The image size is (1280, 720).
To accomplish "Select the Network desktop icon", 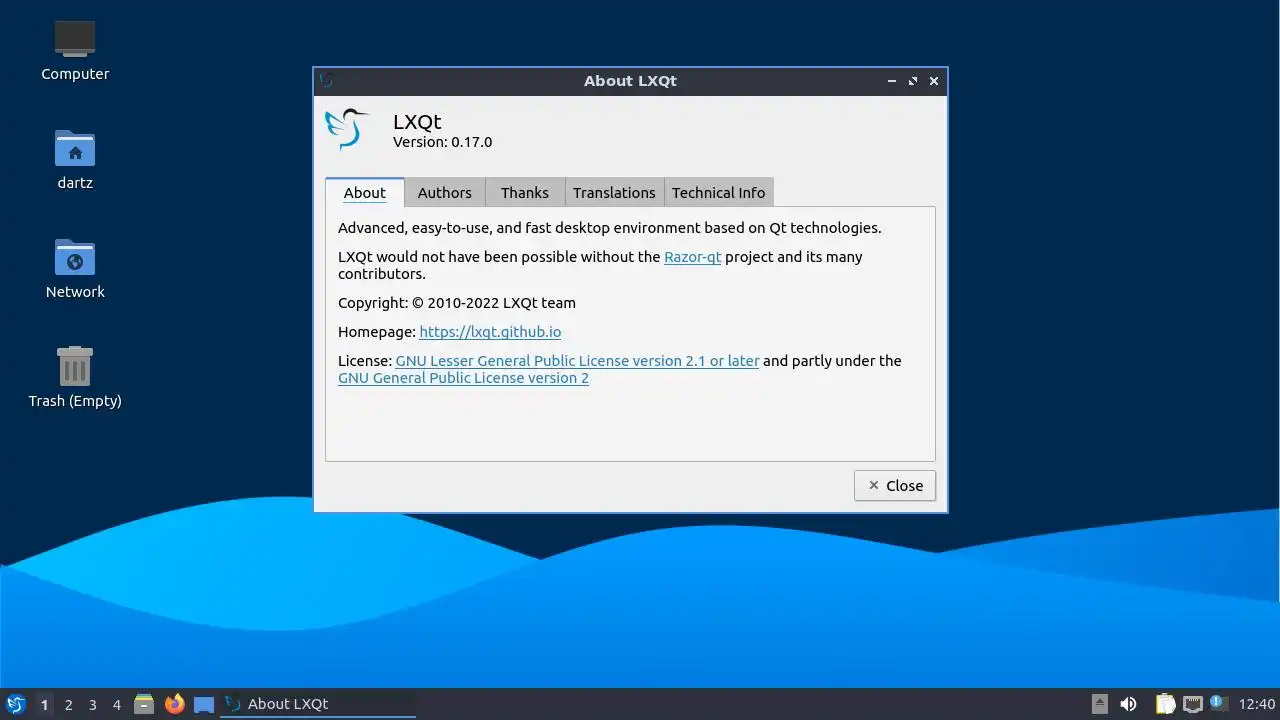I will 75,268.
